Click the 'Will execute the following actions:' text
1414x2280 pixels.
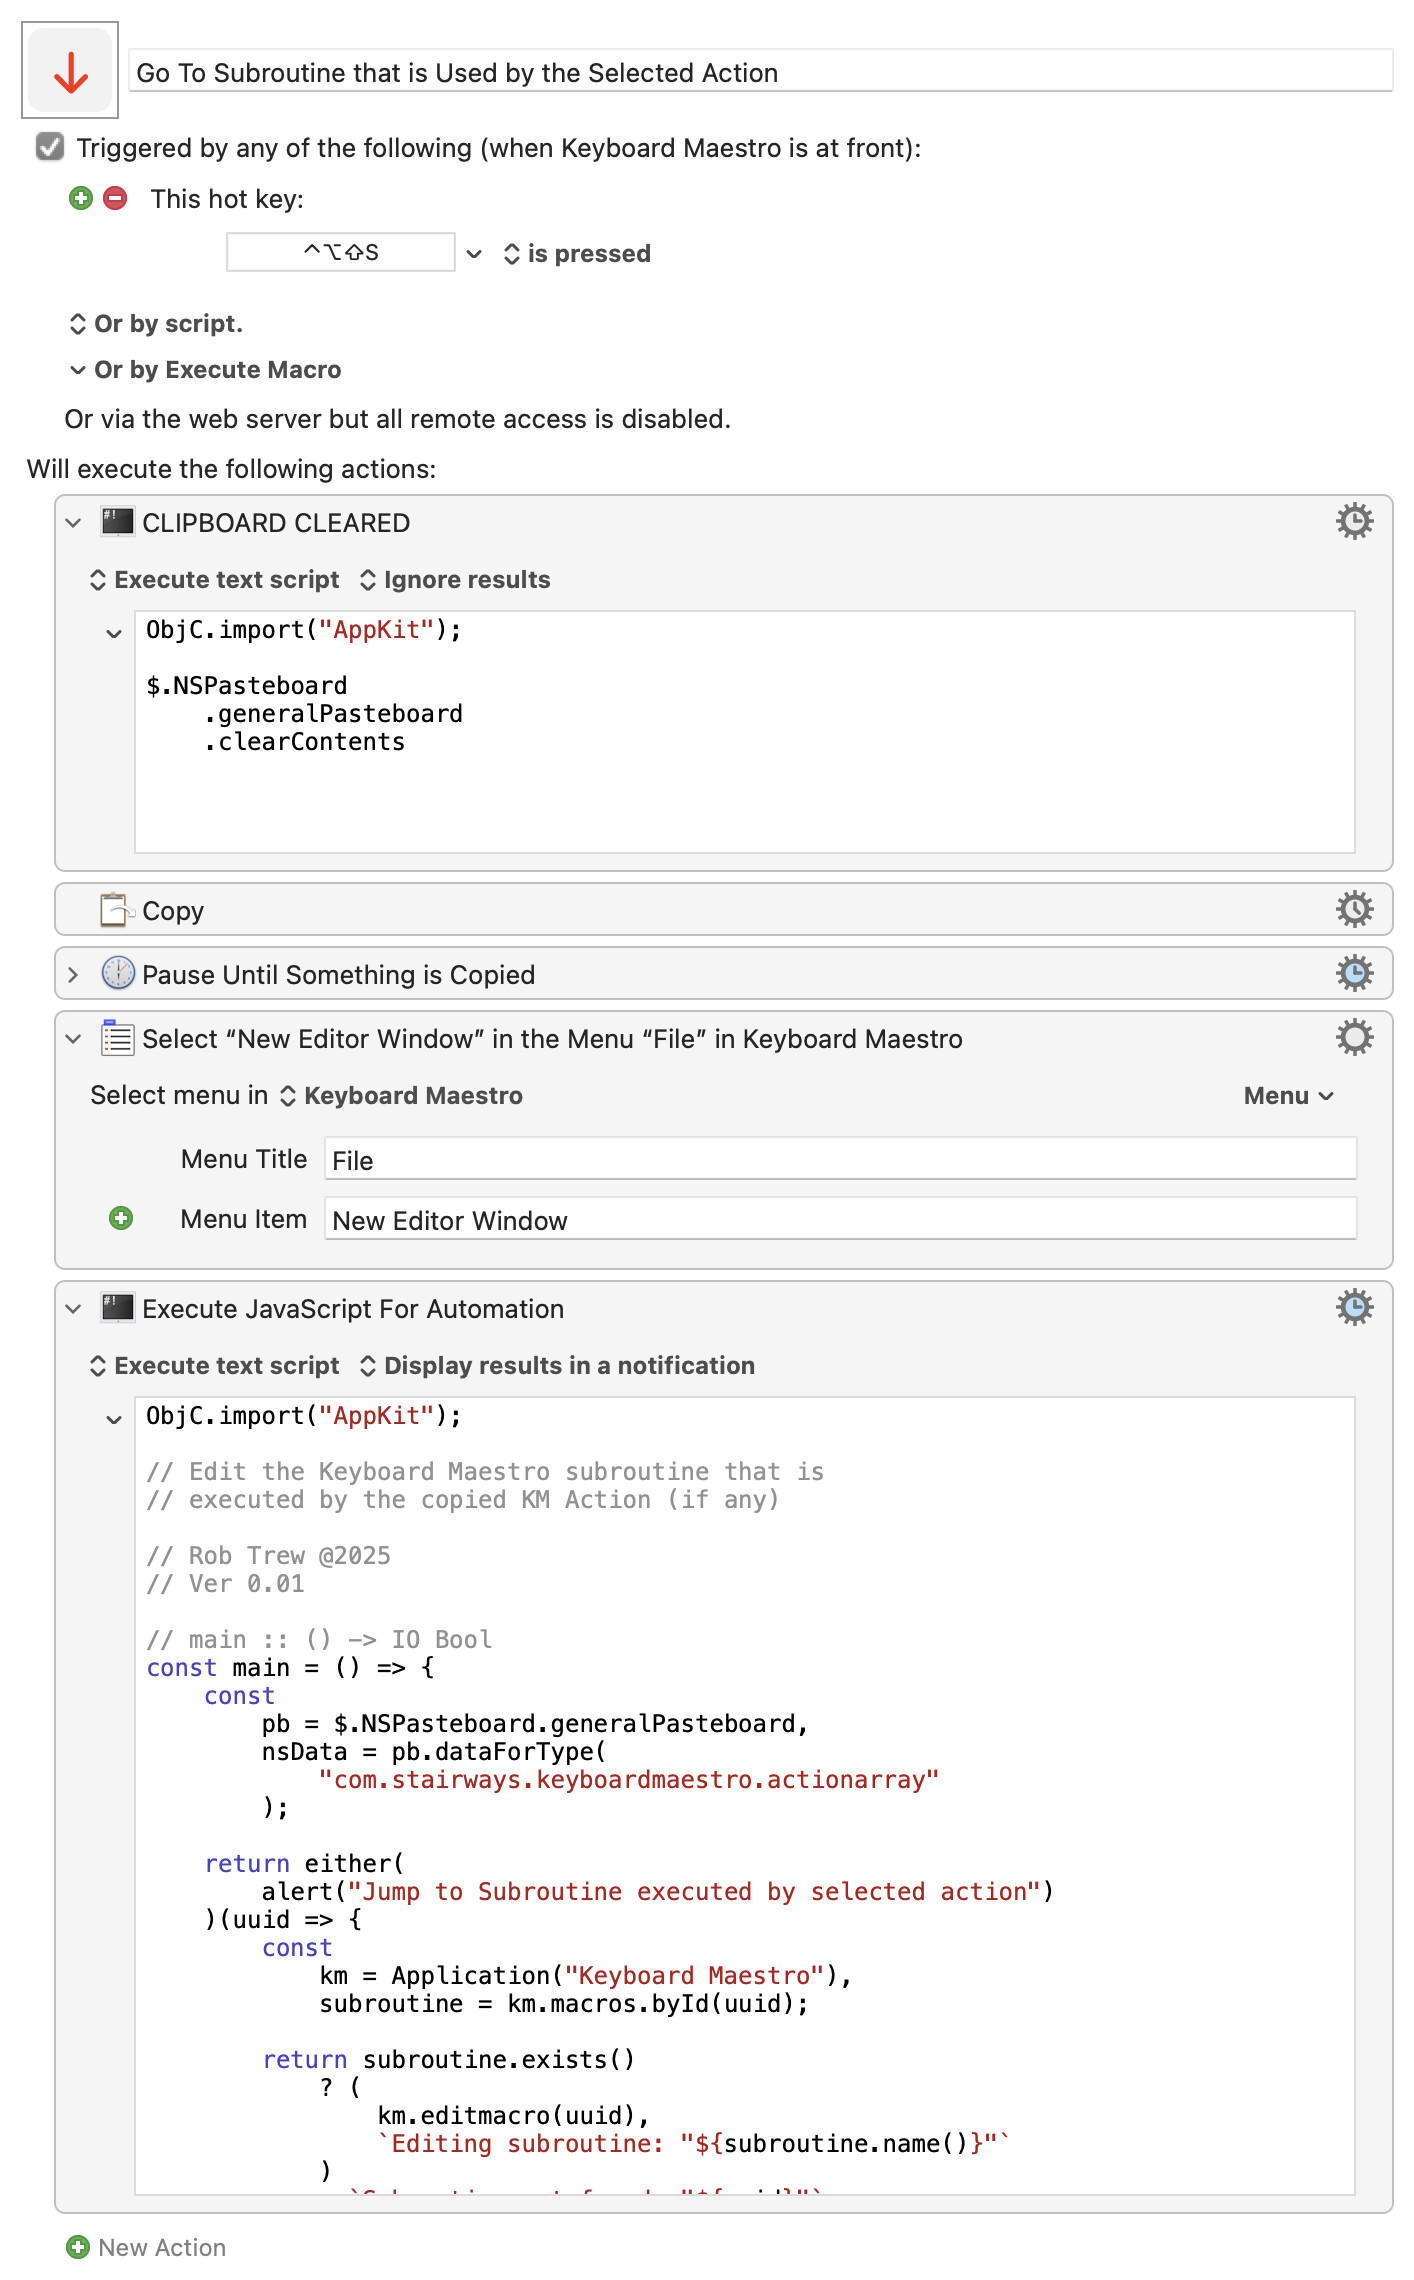pos(231,469)
